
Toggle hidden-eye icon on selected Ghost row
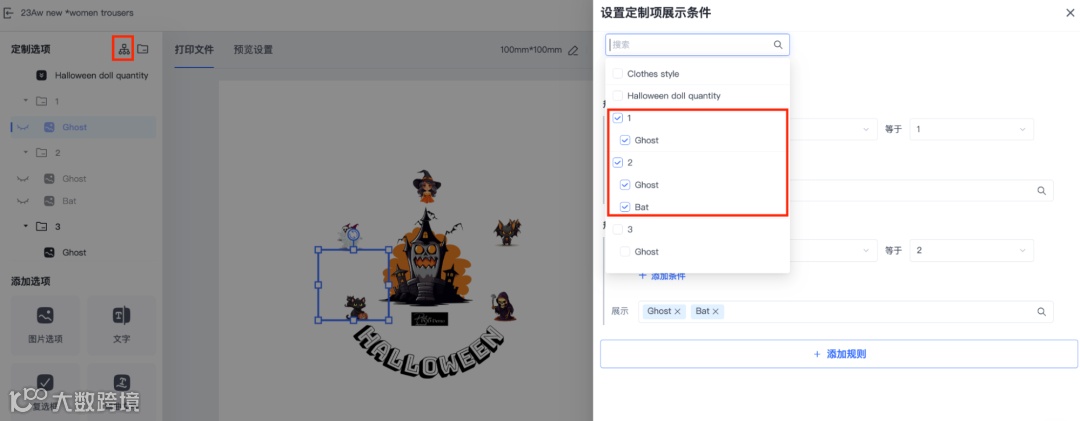23,127
